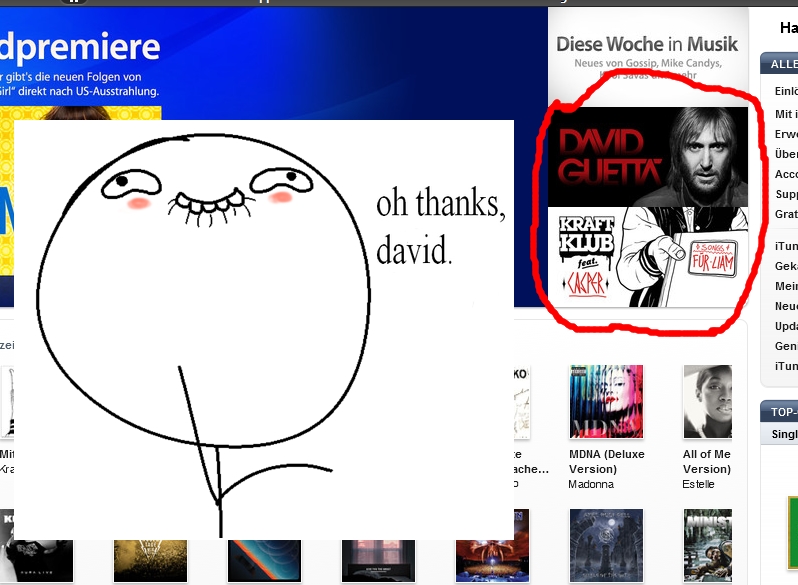Image resolution: width=798 pixels, height=585 pixels.
Task: Switch to the Singles tab in Top charts
Action: pos(784,435)
